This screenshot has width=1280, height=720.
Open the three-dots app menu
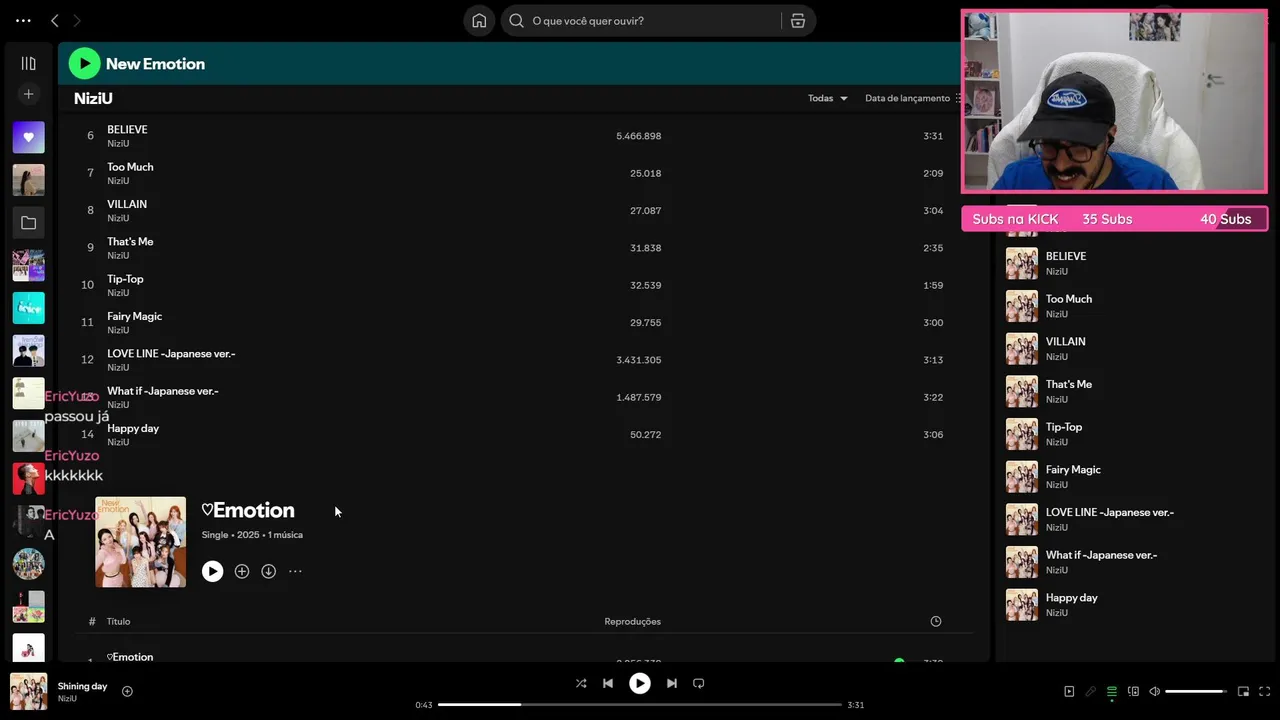[23, 20]
